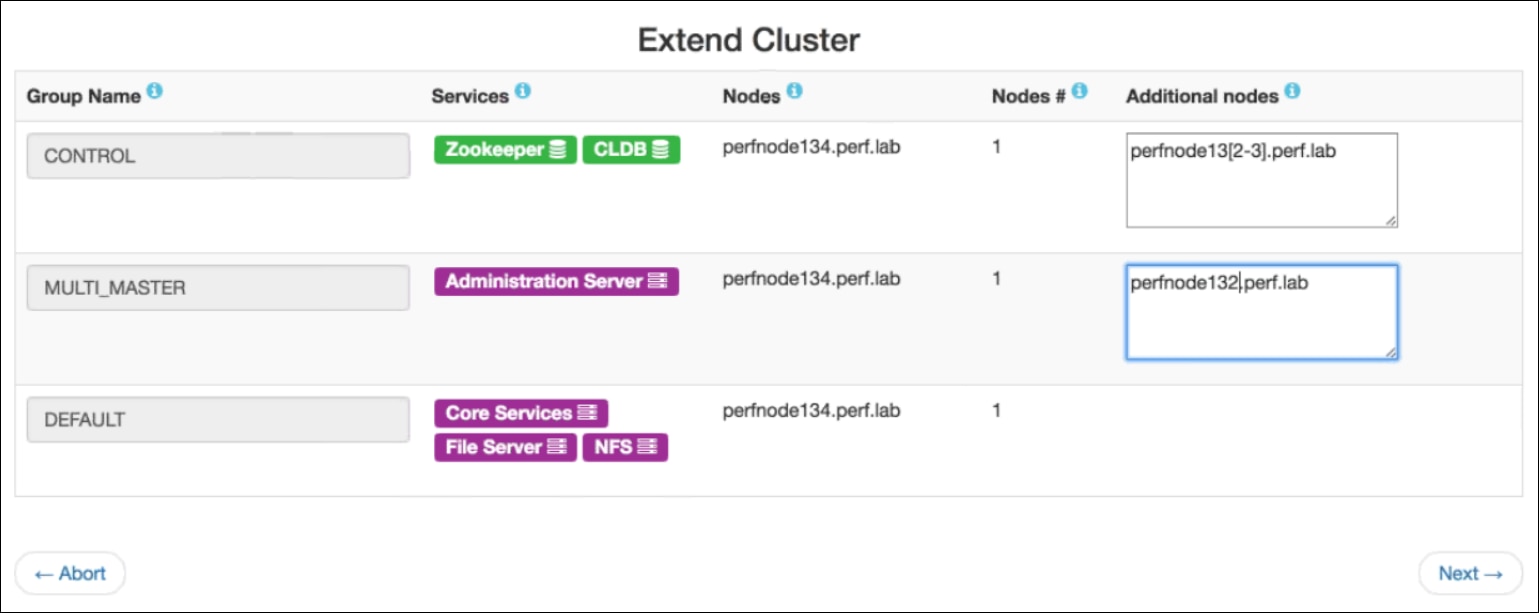This screenshot has width=1539, height=613.
Task: Click the CONTROL group name field
Action: (x=218, y=156)
